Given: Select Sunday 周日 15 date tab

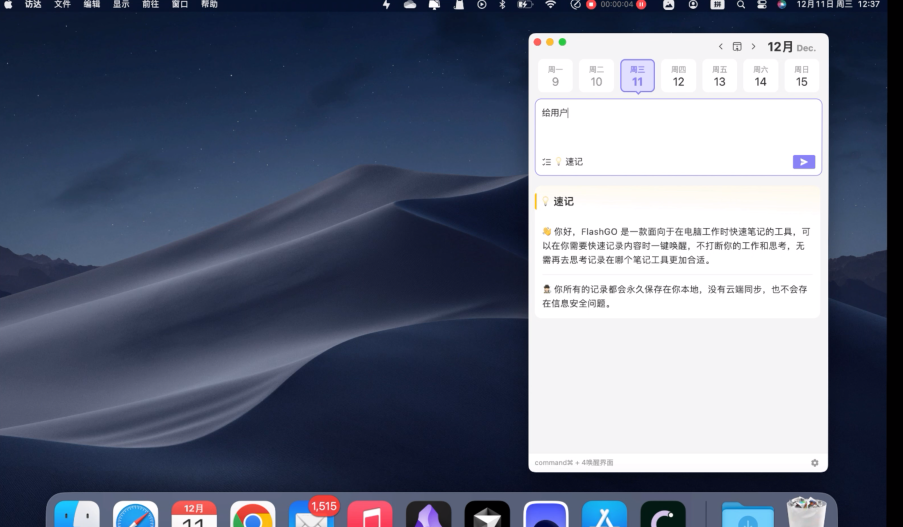Looking at the screenshot, I should tap(801, 76).
